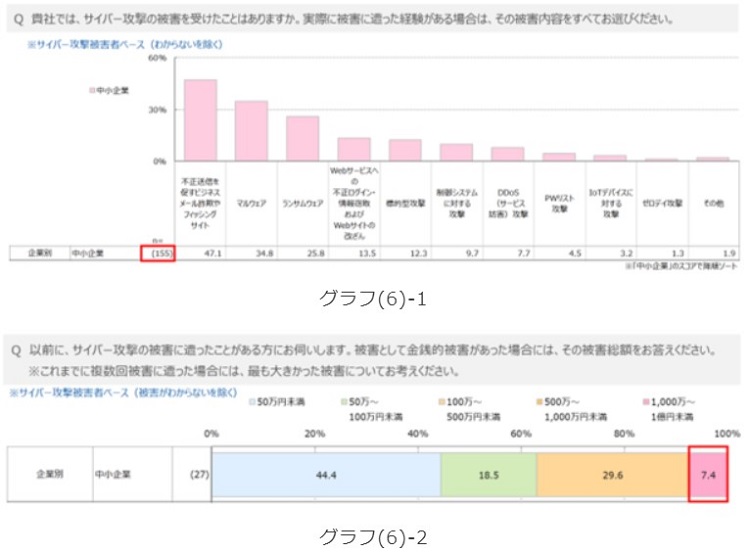
Task: Click the IoTデバイスに対する攻撃 category label
Action: [x=611, y=203]
